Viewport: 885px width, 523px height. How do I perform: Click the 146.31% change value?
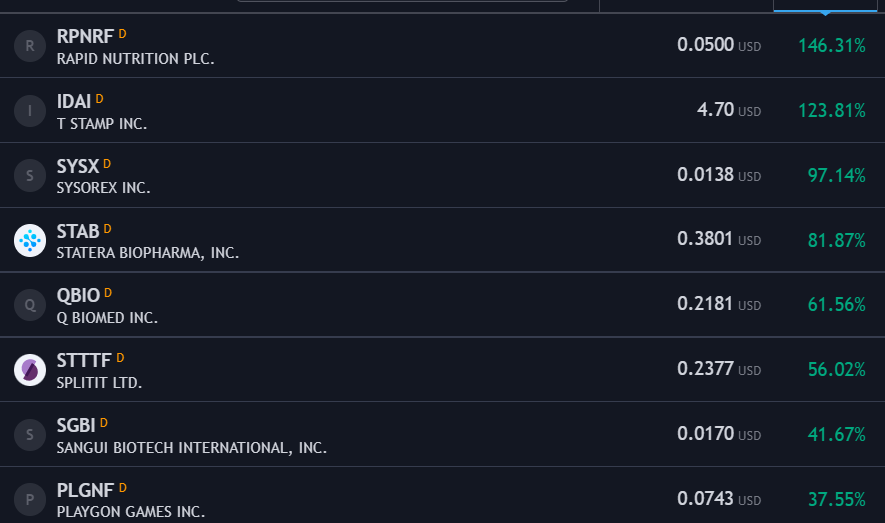[x=832, y=46]
